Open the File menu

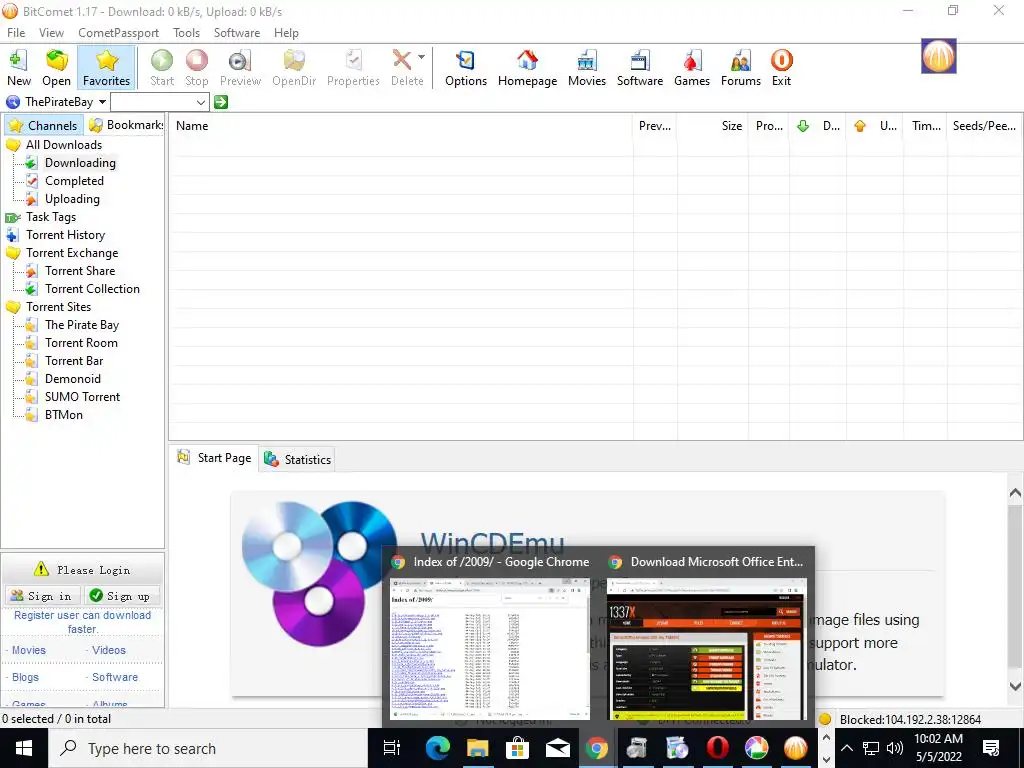(x=16, y=33)
